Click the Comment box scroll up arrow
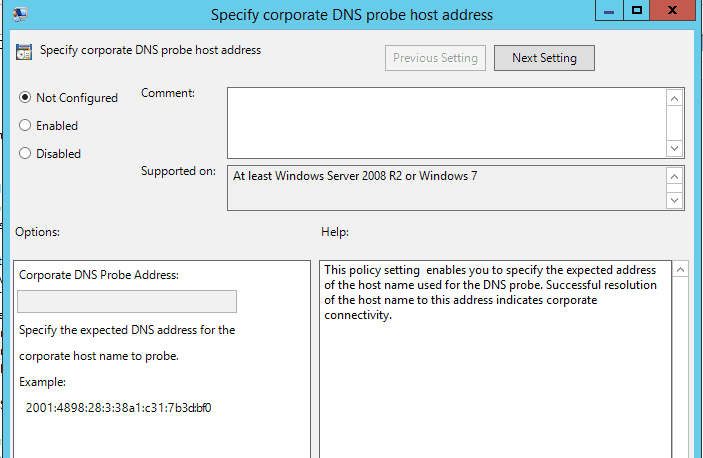The image size is (703, 458). (674, 98)
